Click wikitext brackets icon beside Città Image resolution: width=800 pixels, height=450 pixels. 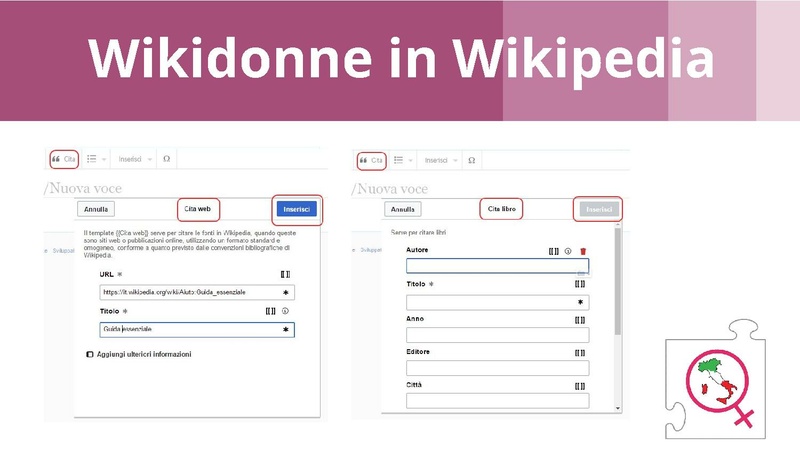point(580,386)
